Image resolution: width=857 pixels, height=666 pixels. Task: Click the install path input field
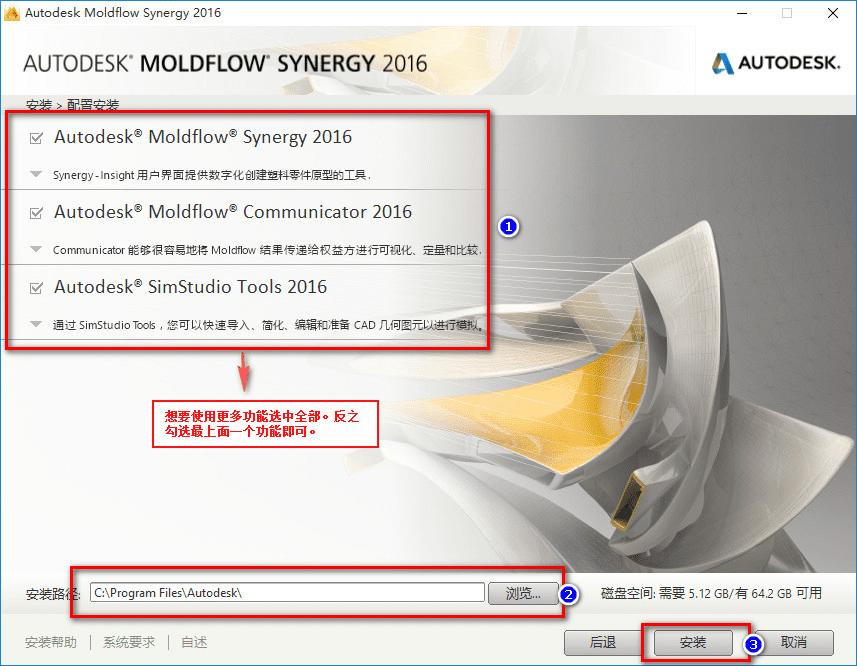tap(287, 593)
